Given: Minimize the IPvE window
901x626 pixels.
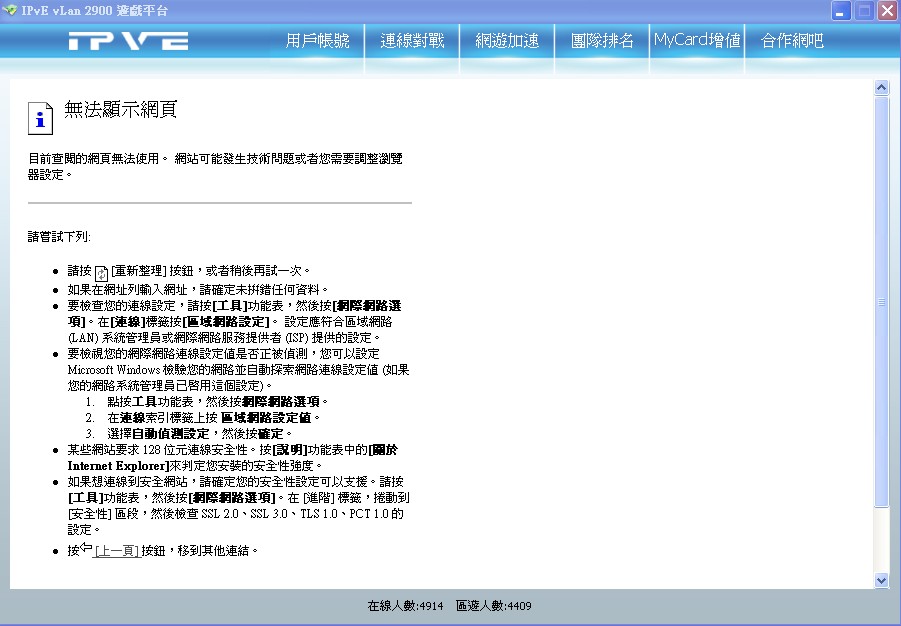Looking at the screenshot, I should click(841, 10).
